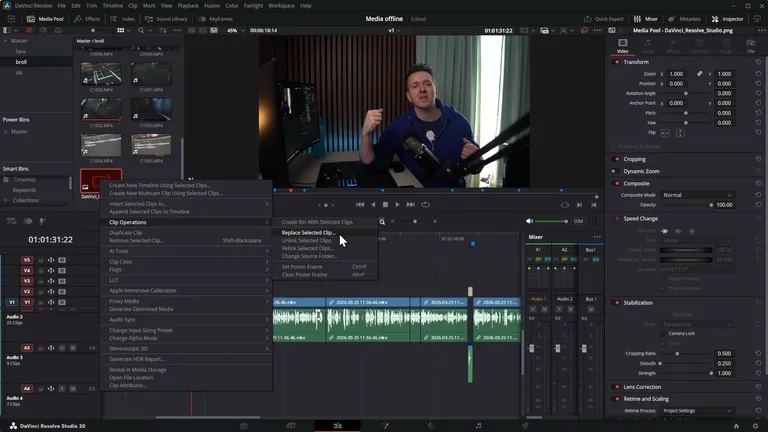Toggle the Inspector panel button

tap(727, 19)
